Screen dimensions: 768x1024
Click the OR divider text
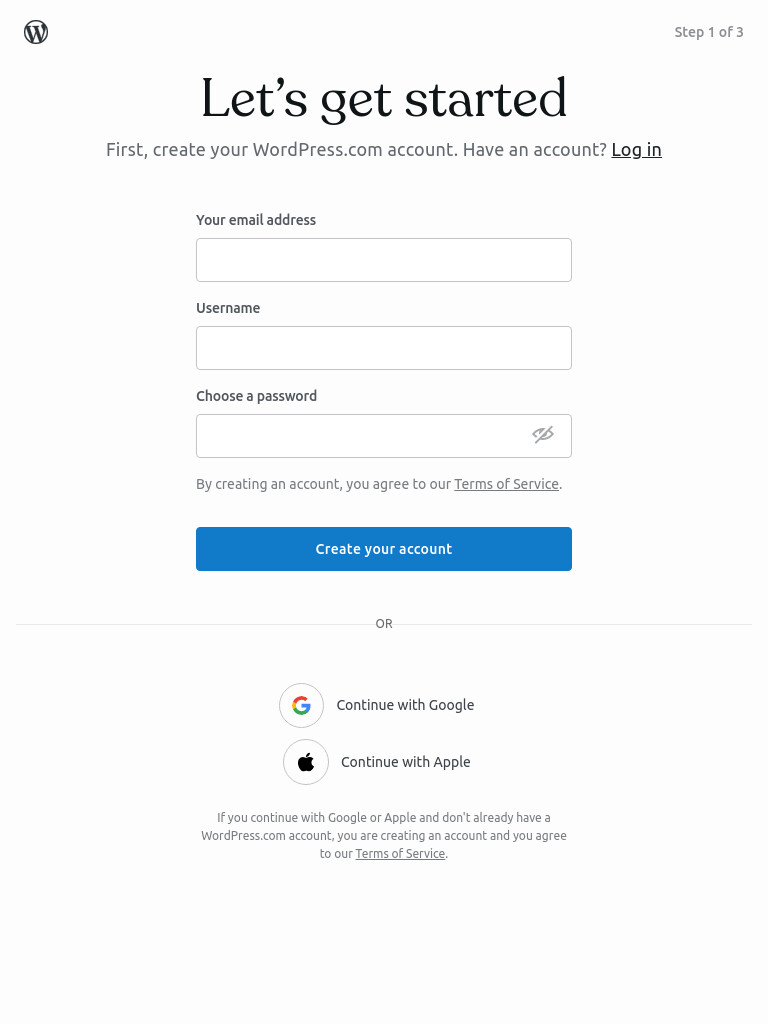tap(384, 624)
